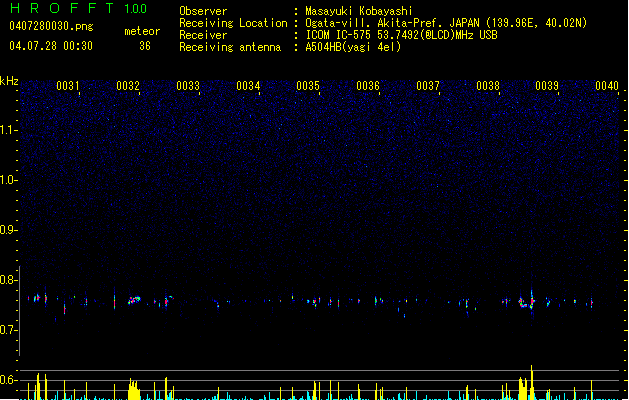The height and width of the screenshot is (400, 629).
Task: Select the filename 0407280030.png
Action: [51, 26]
